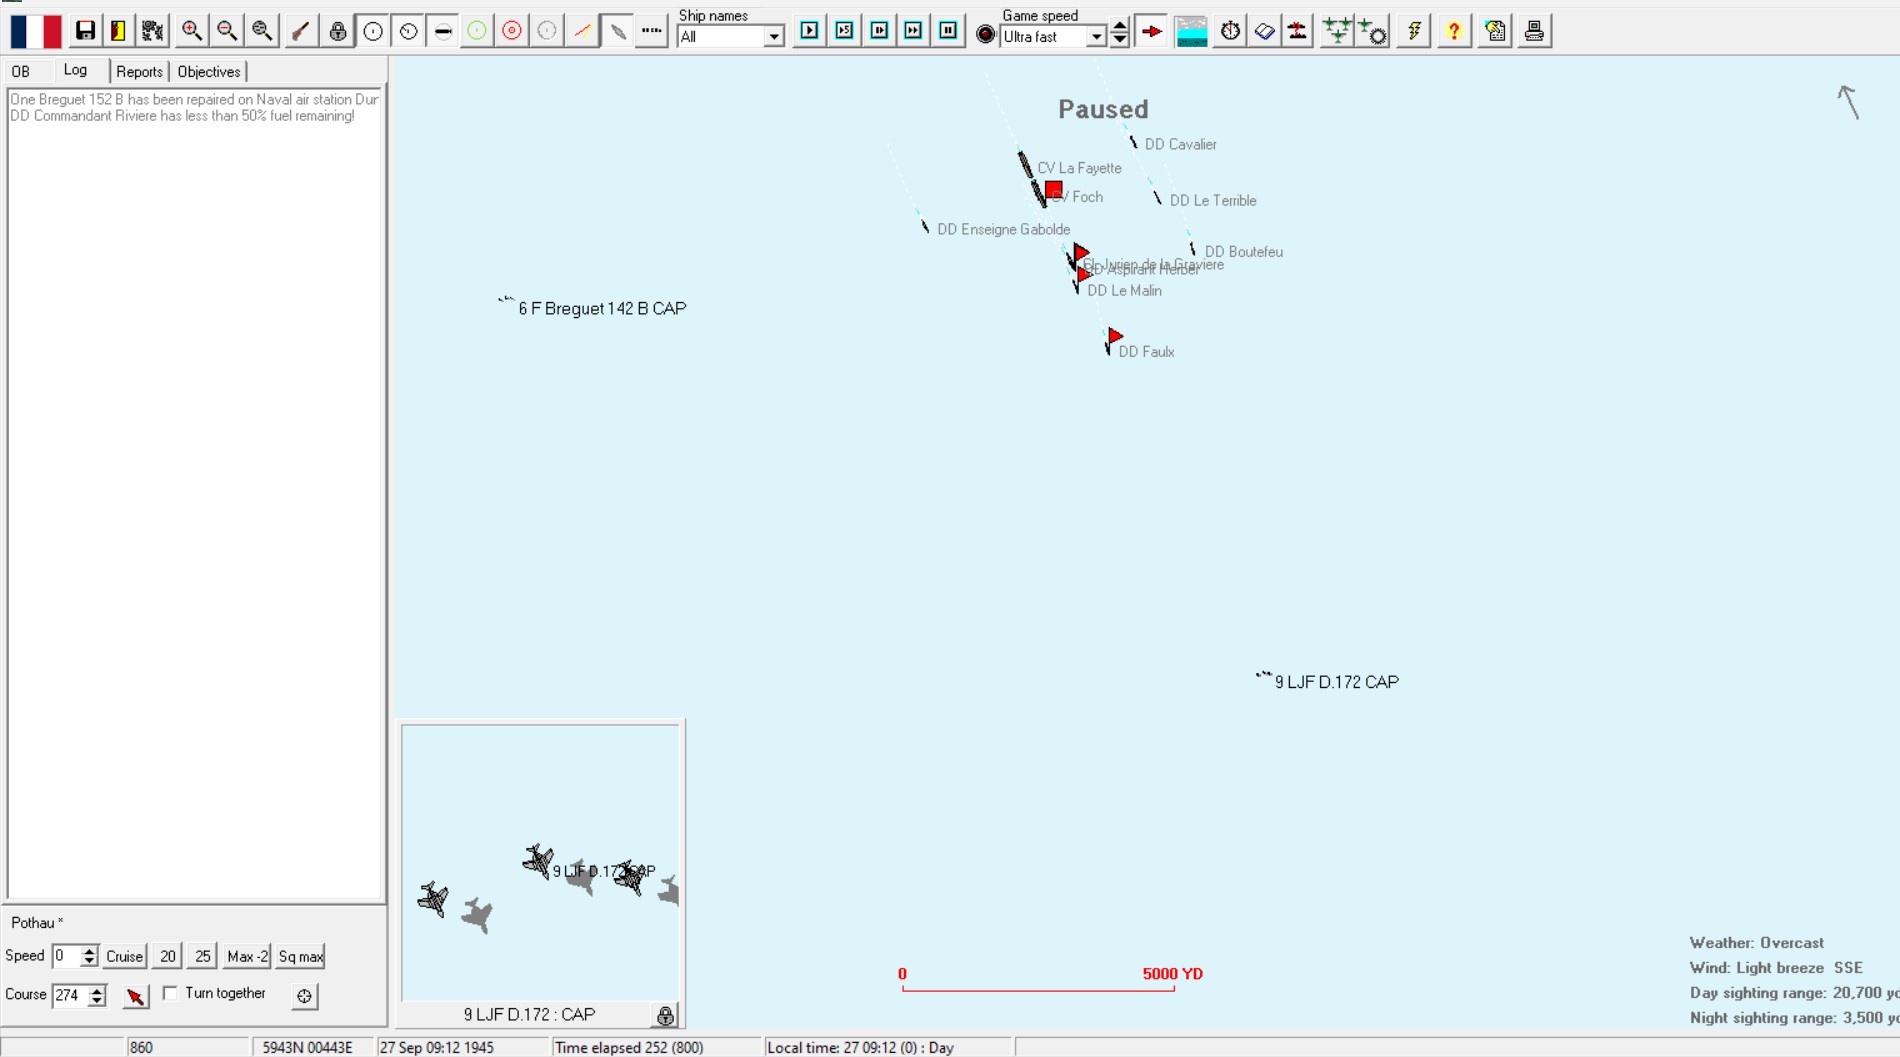This screenshot has height=1057, width=1900.
Task: Save the game with the floppy disk icon
Action: pos(85,32)
